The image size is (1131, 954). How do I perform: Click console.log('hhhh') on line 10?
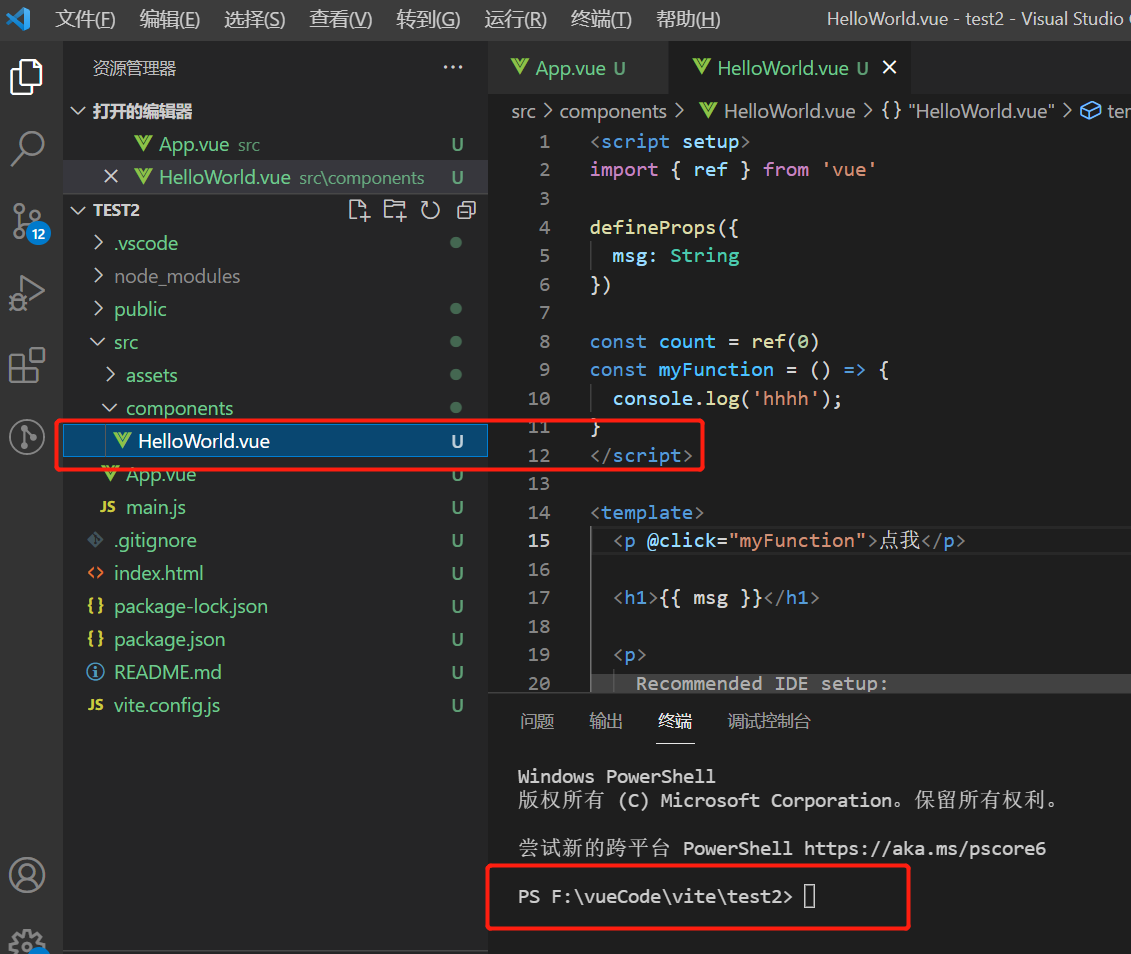click(x=727, y=399)
